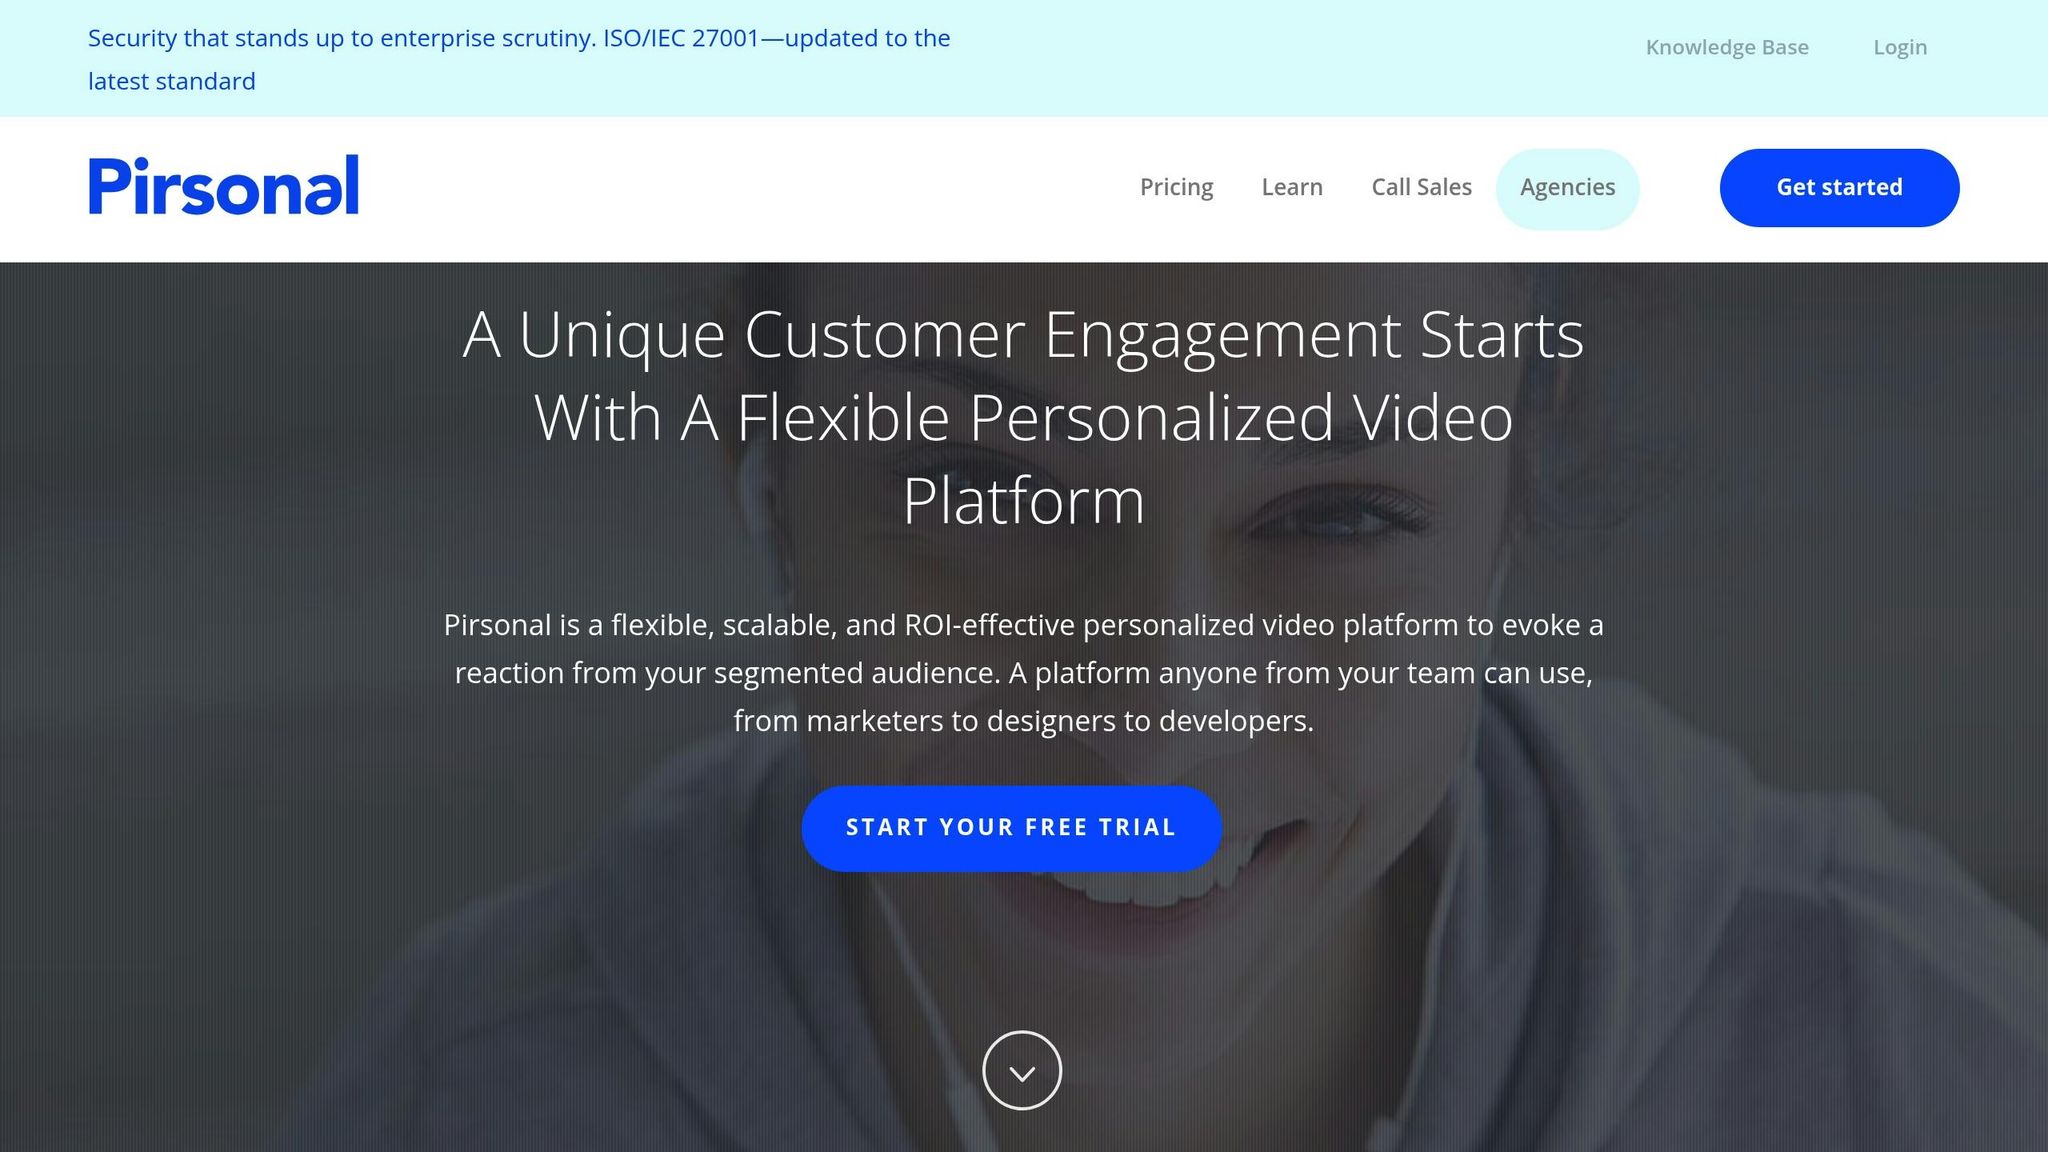Open the Learn menu item
Image resolution: width=2048 pixels, height=1152 pixels.
pyautogui.click(x=1292, y=187)
